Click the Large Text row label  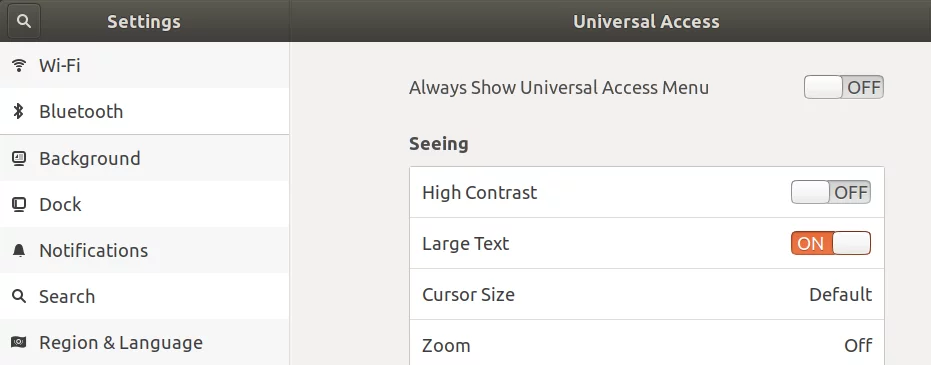click(466, 244)
